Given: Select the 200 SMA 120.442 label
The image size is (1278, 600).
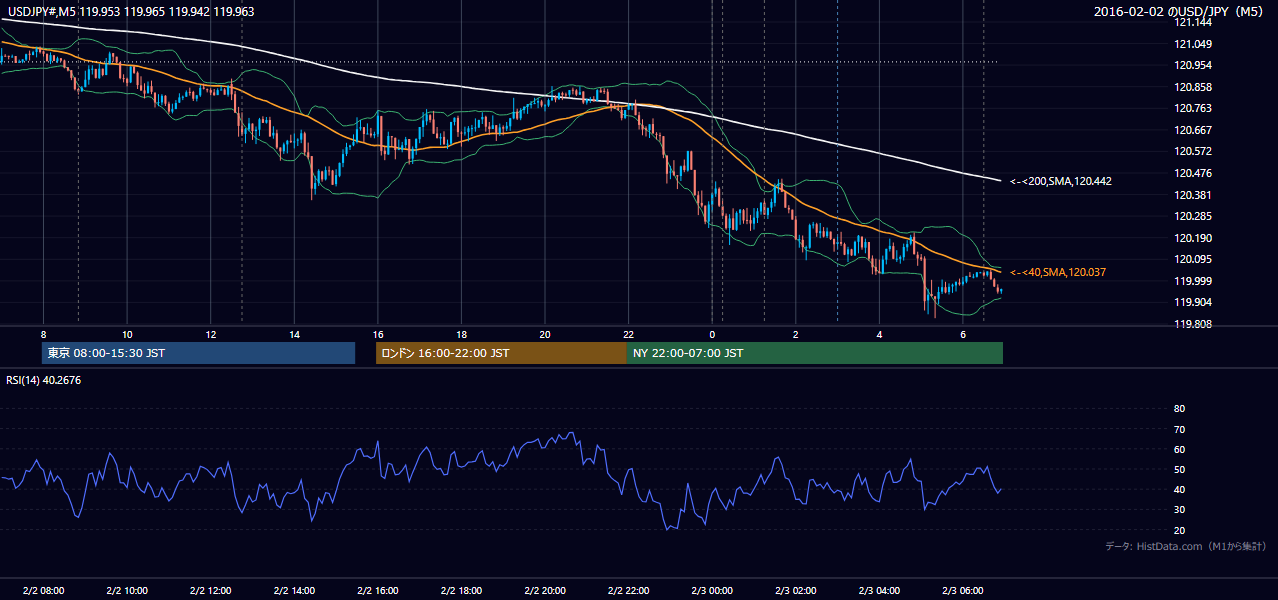Looking at the screenshot, I should pos(1061,181).
